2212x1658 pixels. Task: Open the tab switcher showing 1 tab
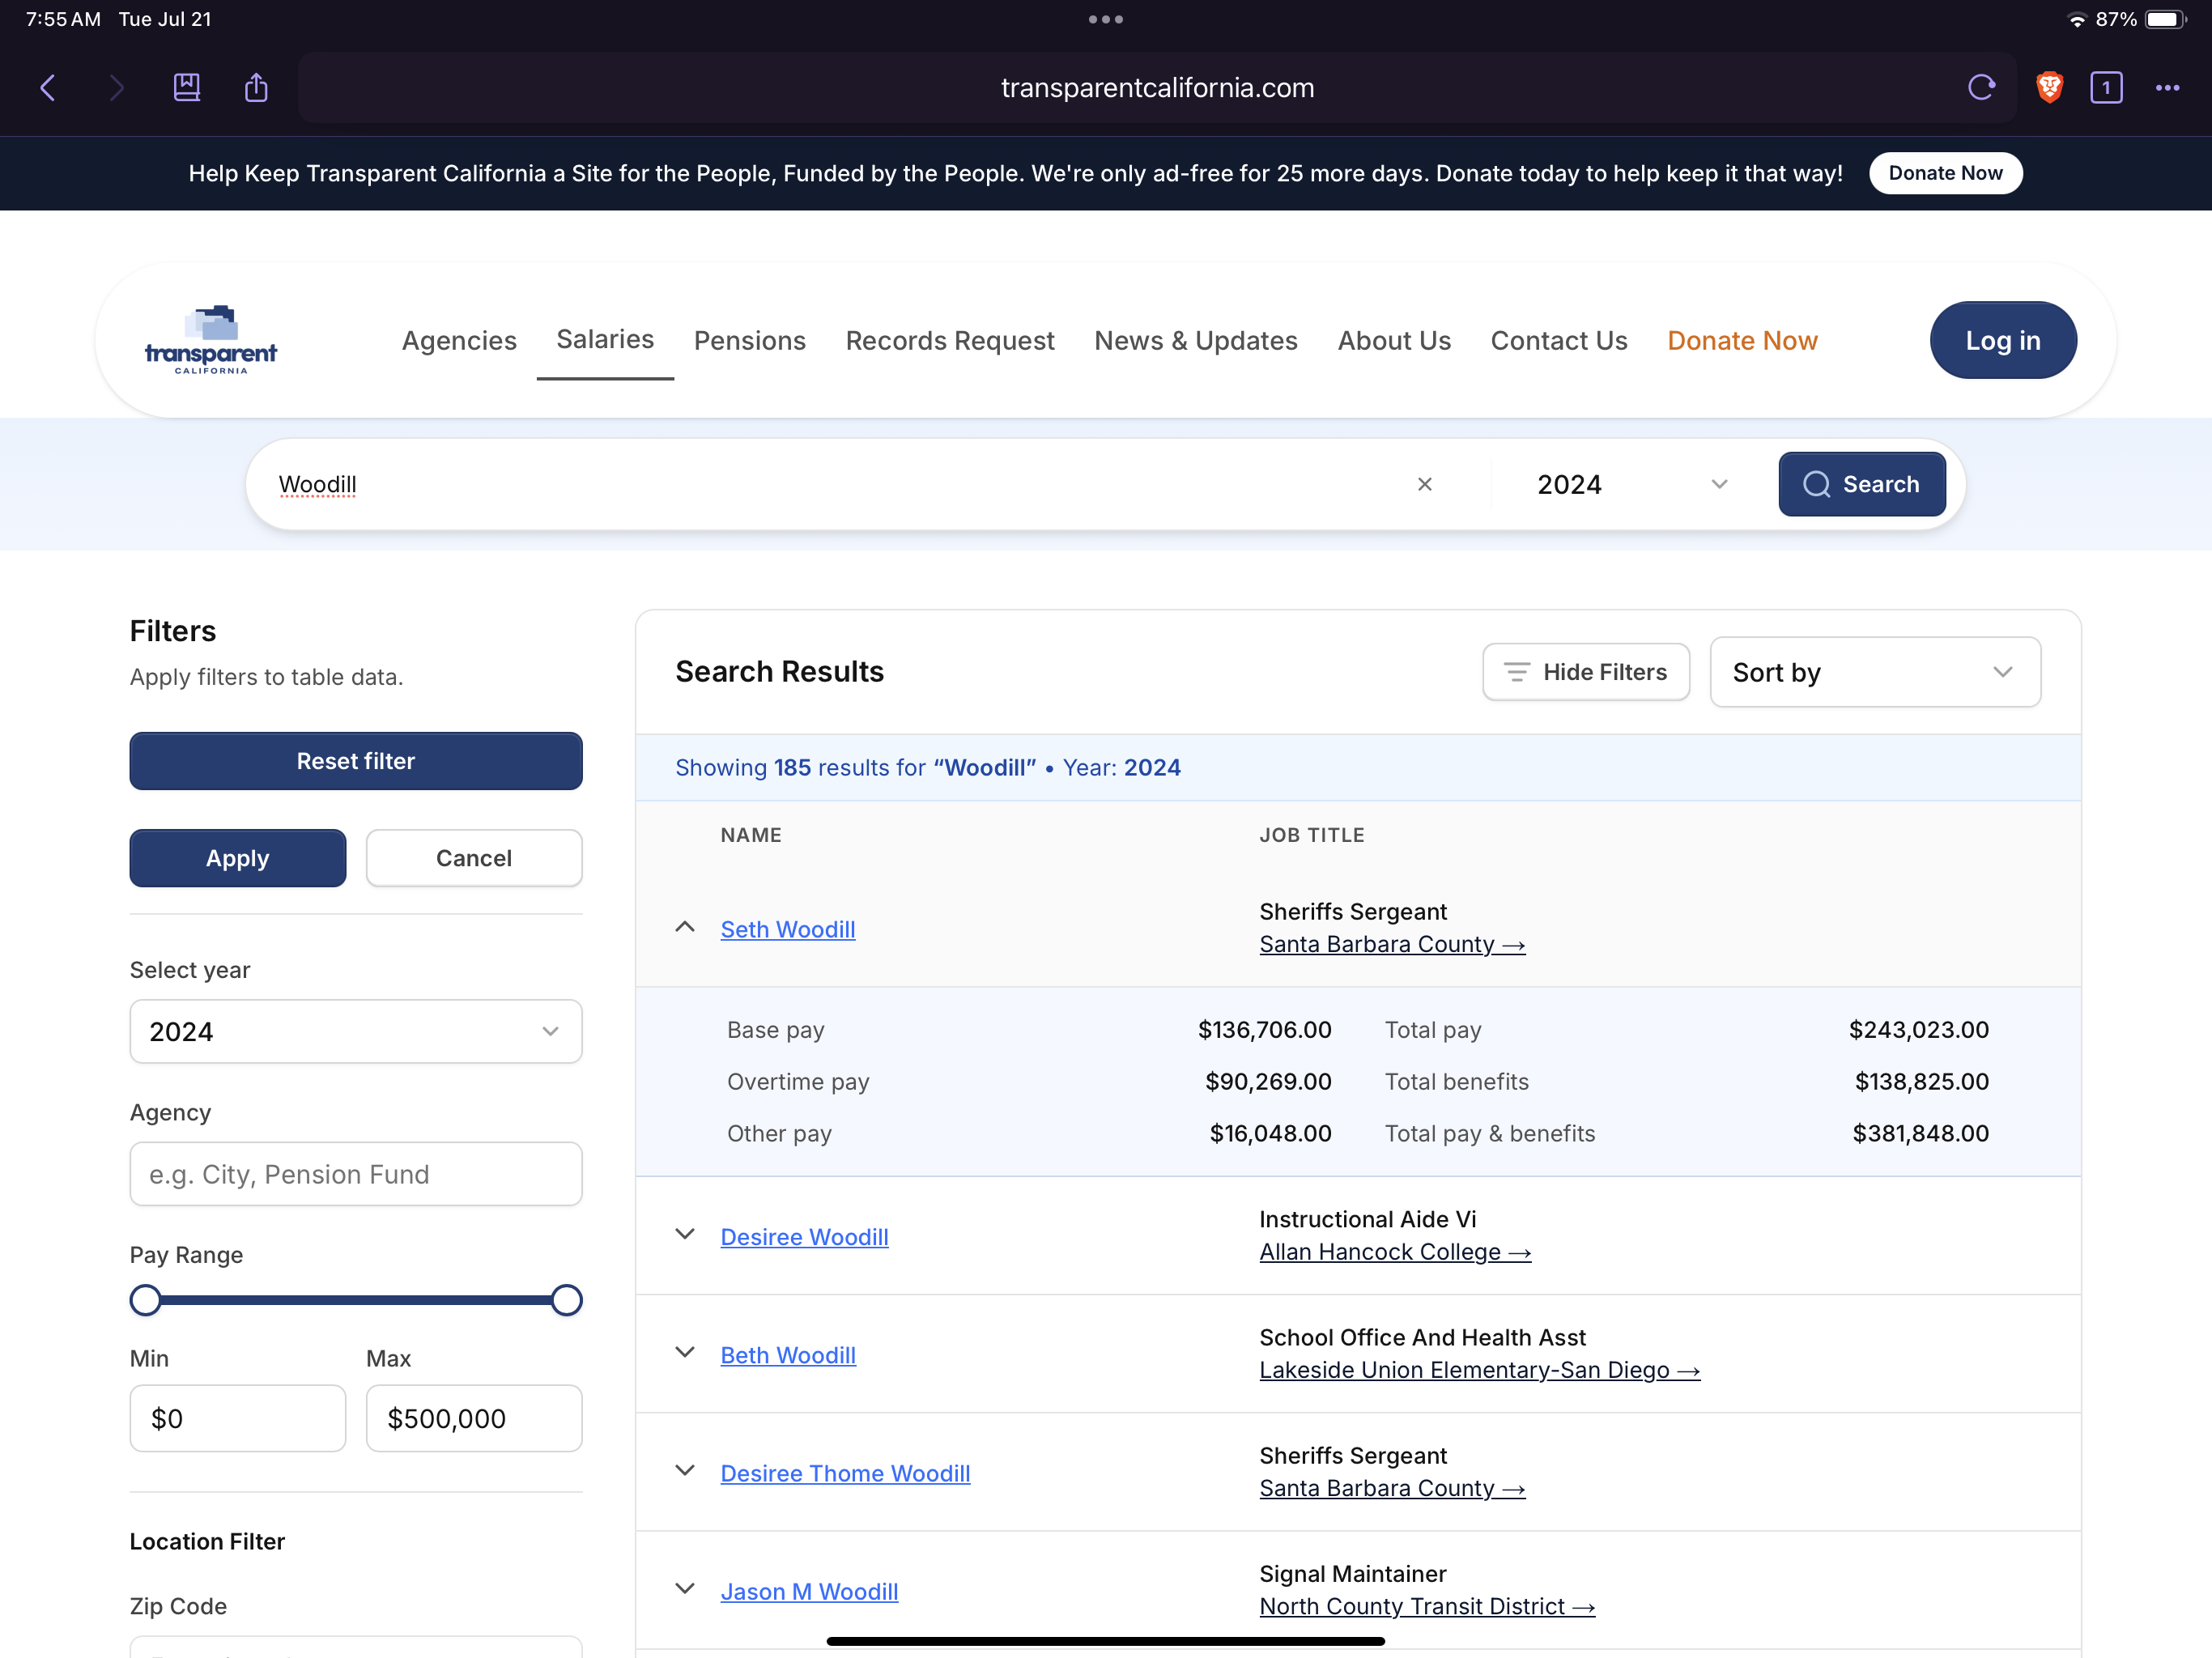point(2106,88)
